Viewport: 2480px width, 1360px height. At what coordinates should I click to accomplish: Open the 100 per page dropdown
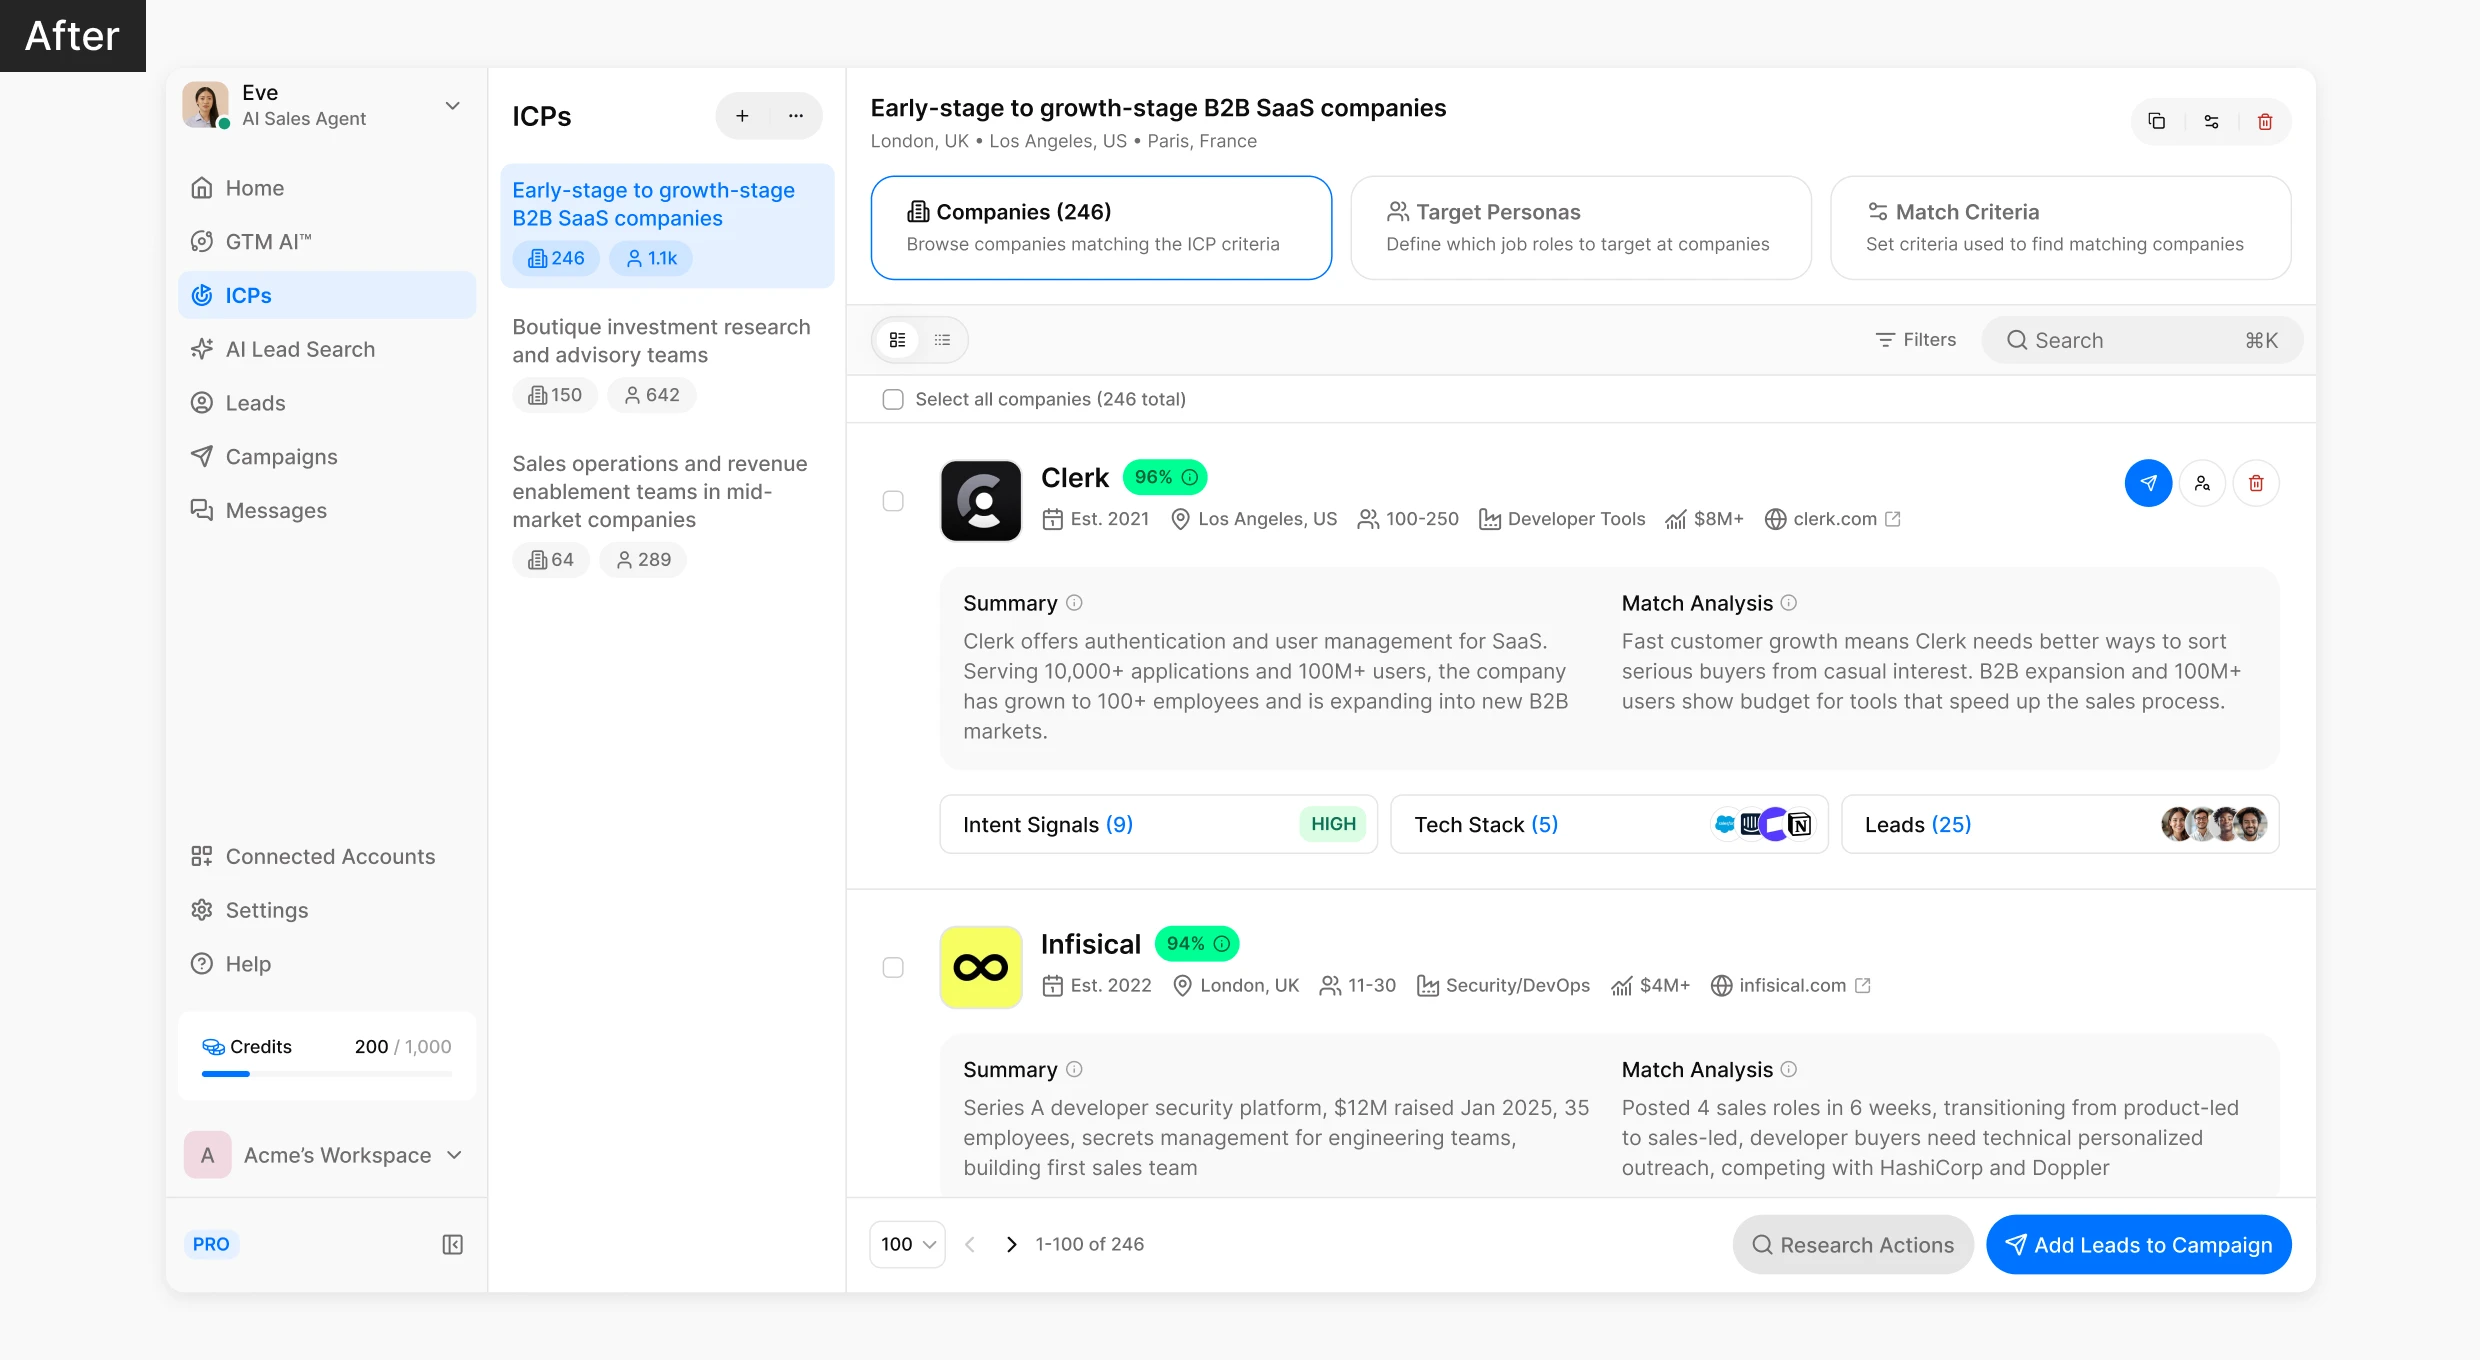[x=907, y=1244]
